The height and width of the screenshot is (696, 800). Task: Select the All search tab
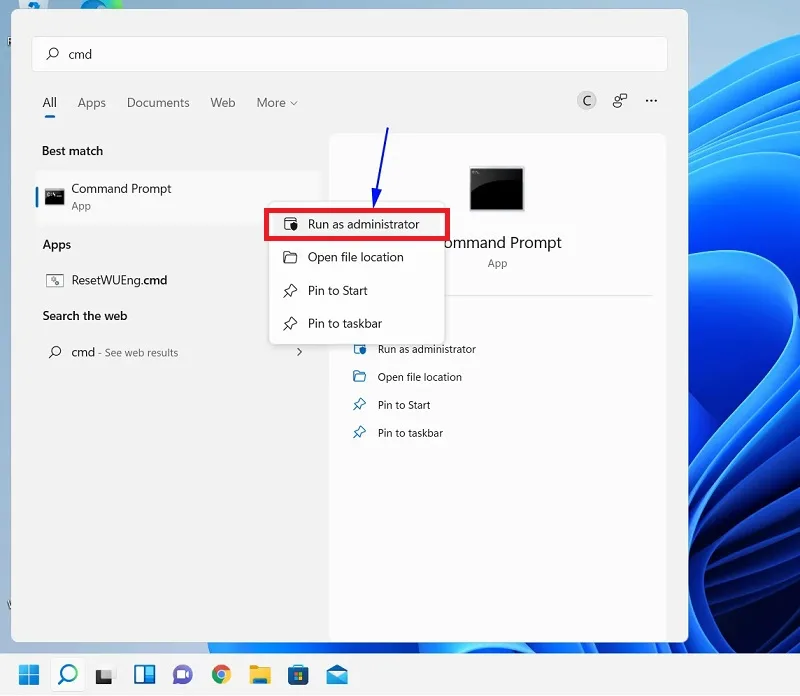[49, 103]
